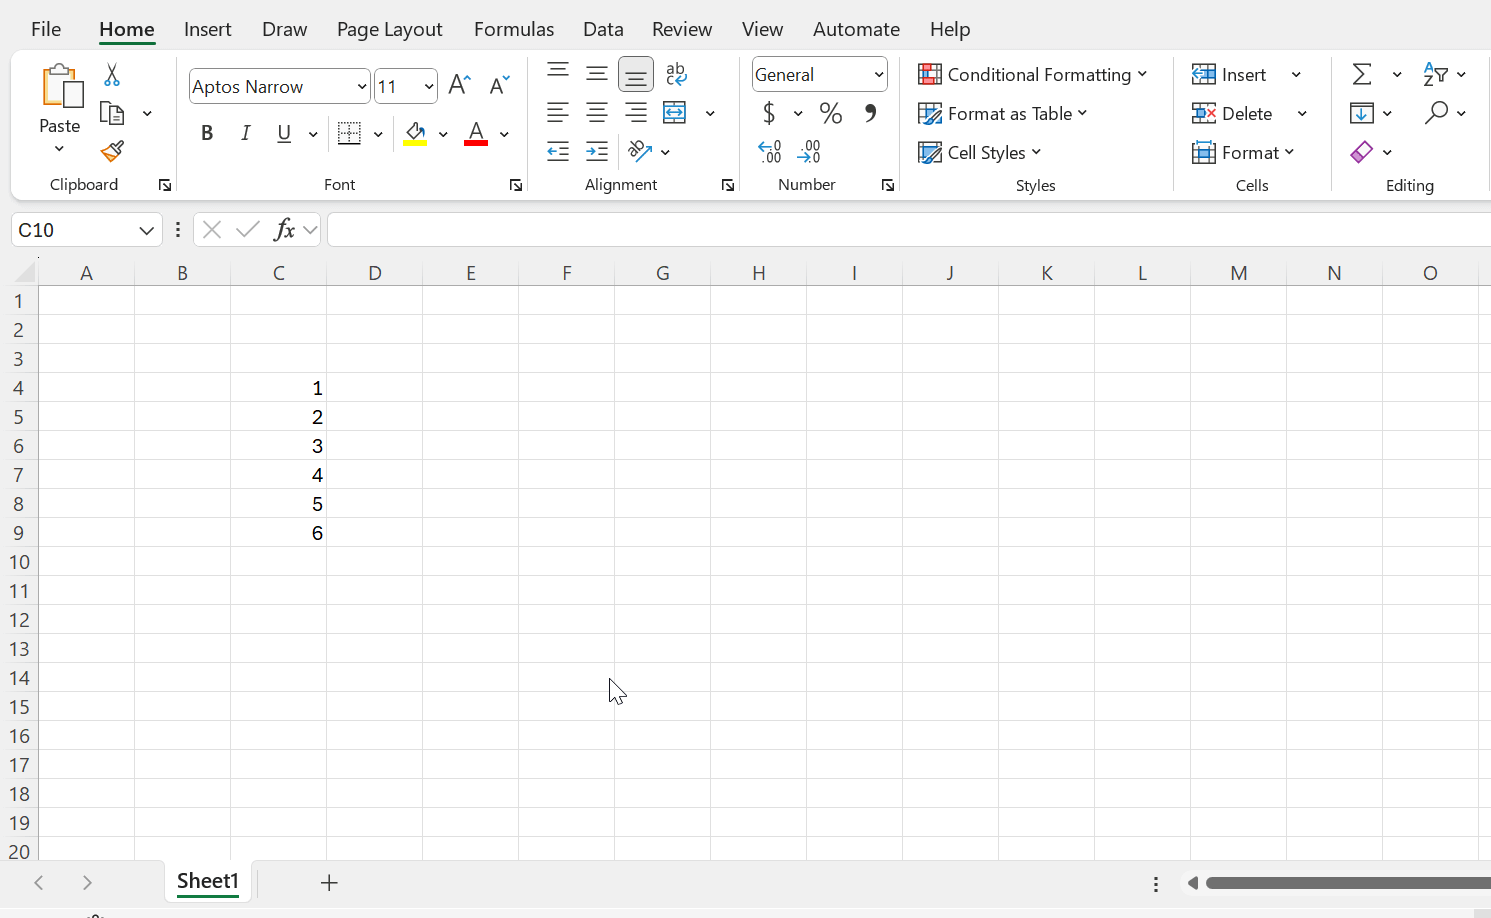
Task: Toggle Bold formatting
Action: (207, 133)
